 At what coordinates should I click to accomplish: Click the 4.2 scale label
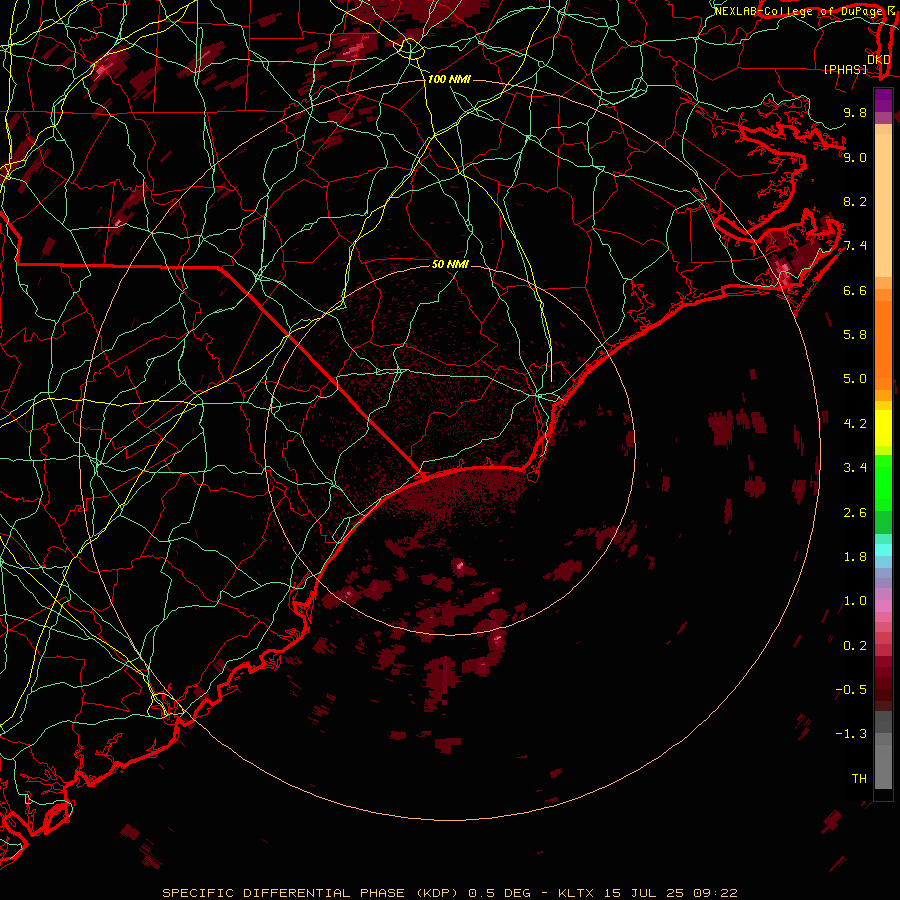click(855, 424)
